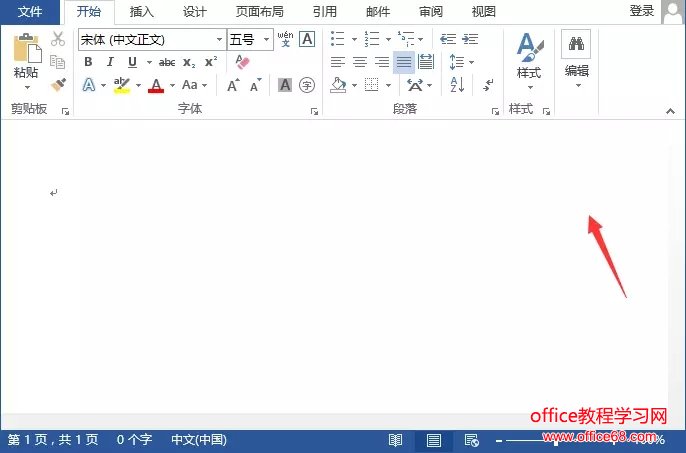
Task: Click page count 第1页，共1页
Action: (x=53, y=439)
